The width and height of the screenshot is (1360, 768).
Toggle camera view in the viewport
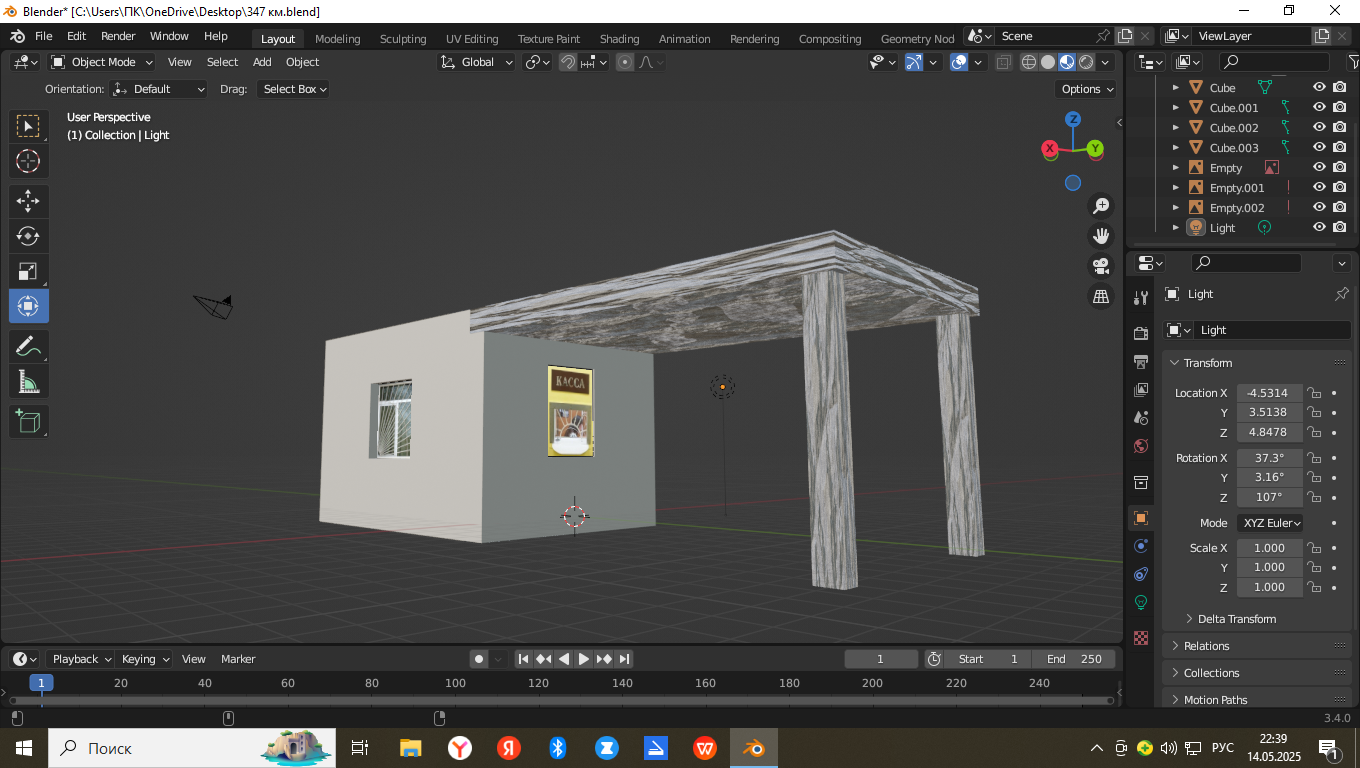coord(1101,266)
